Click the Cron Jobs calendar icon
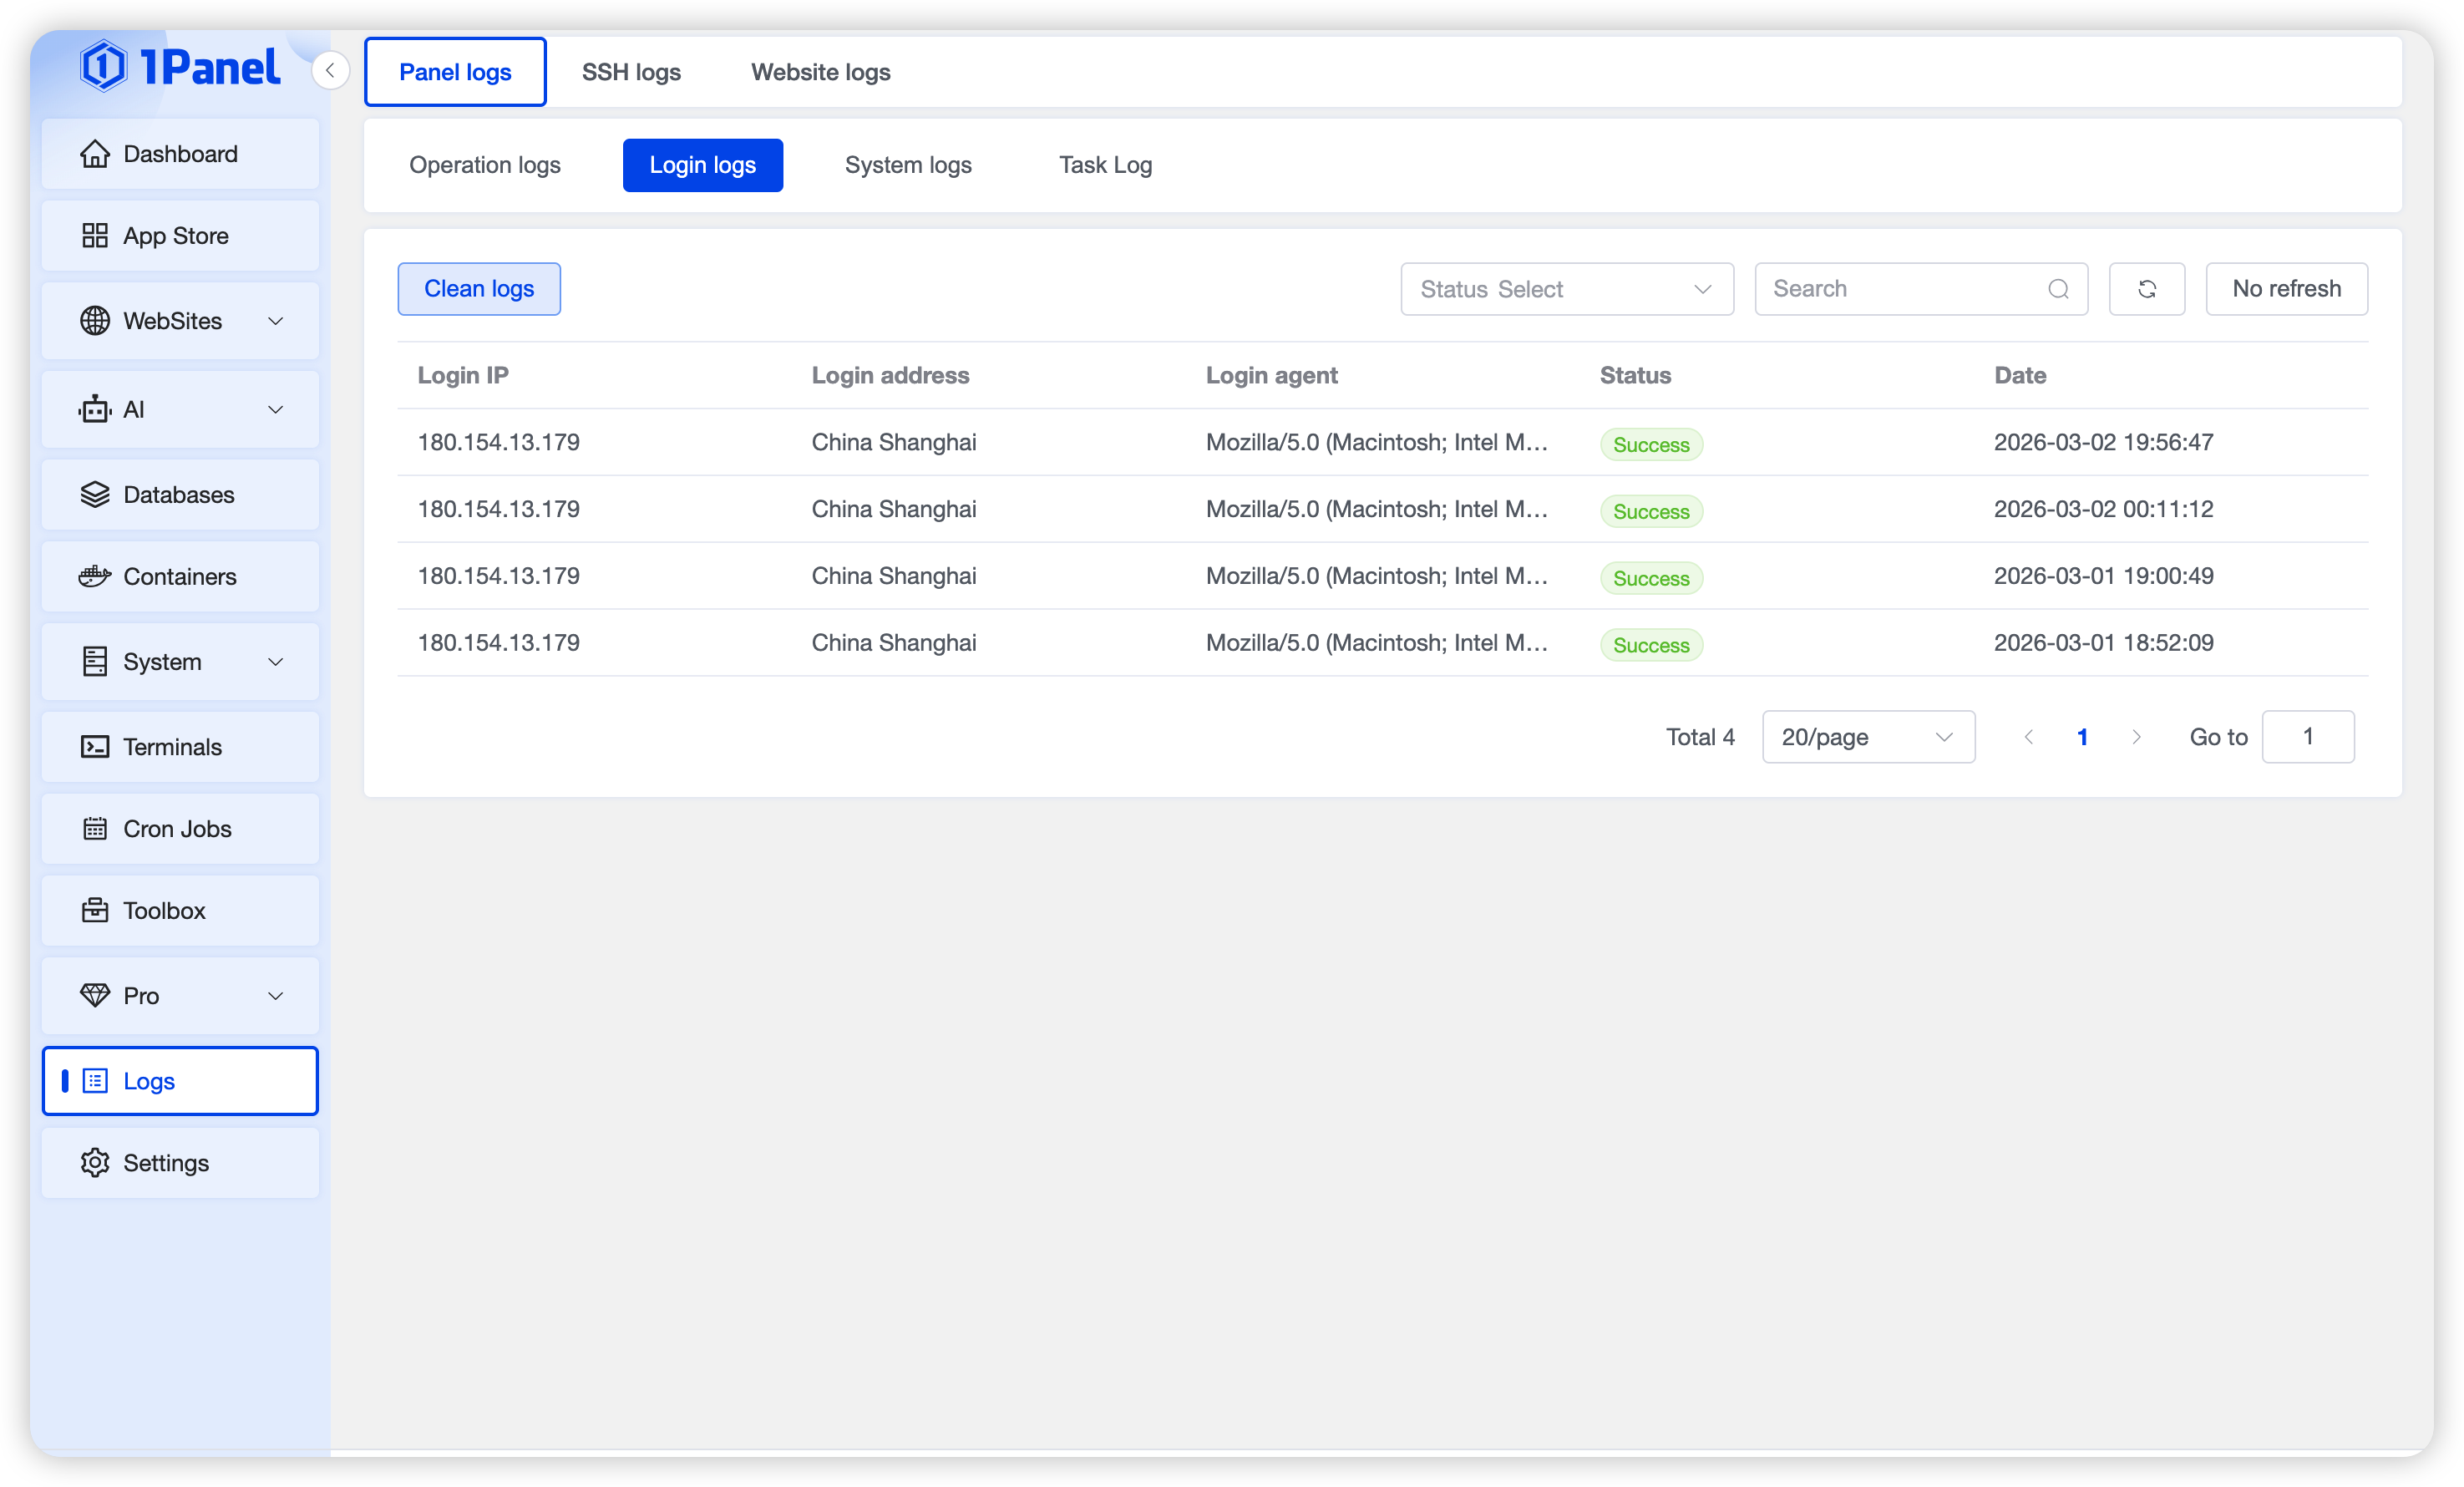This screenshot has height=1487, width=2464. pos(95,829)
